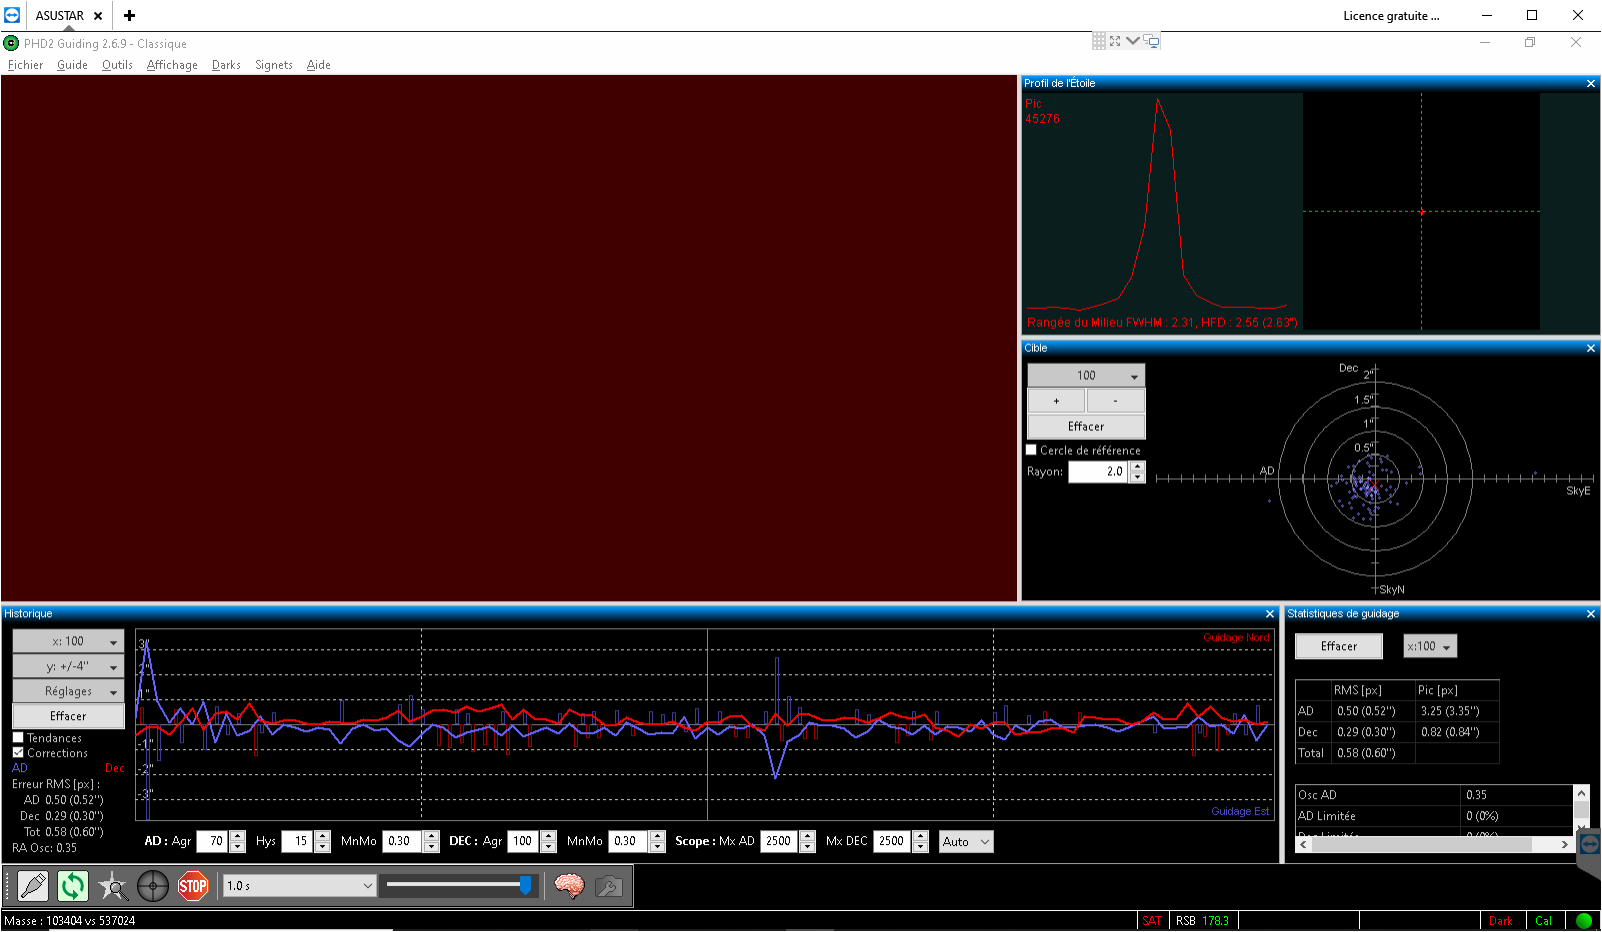Screen dimensions: 1602x932
Task: Click the AD Agr value field
Action: tap(213, 842)
